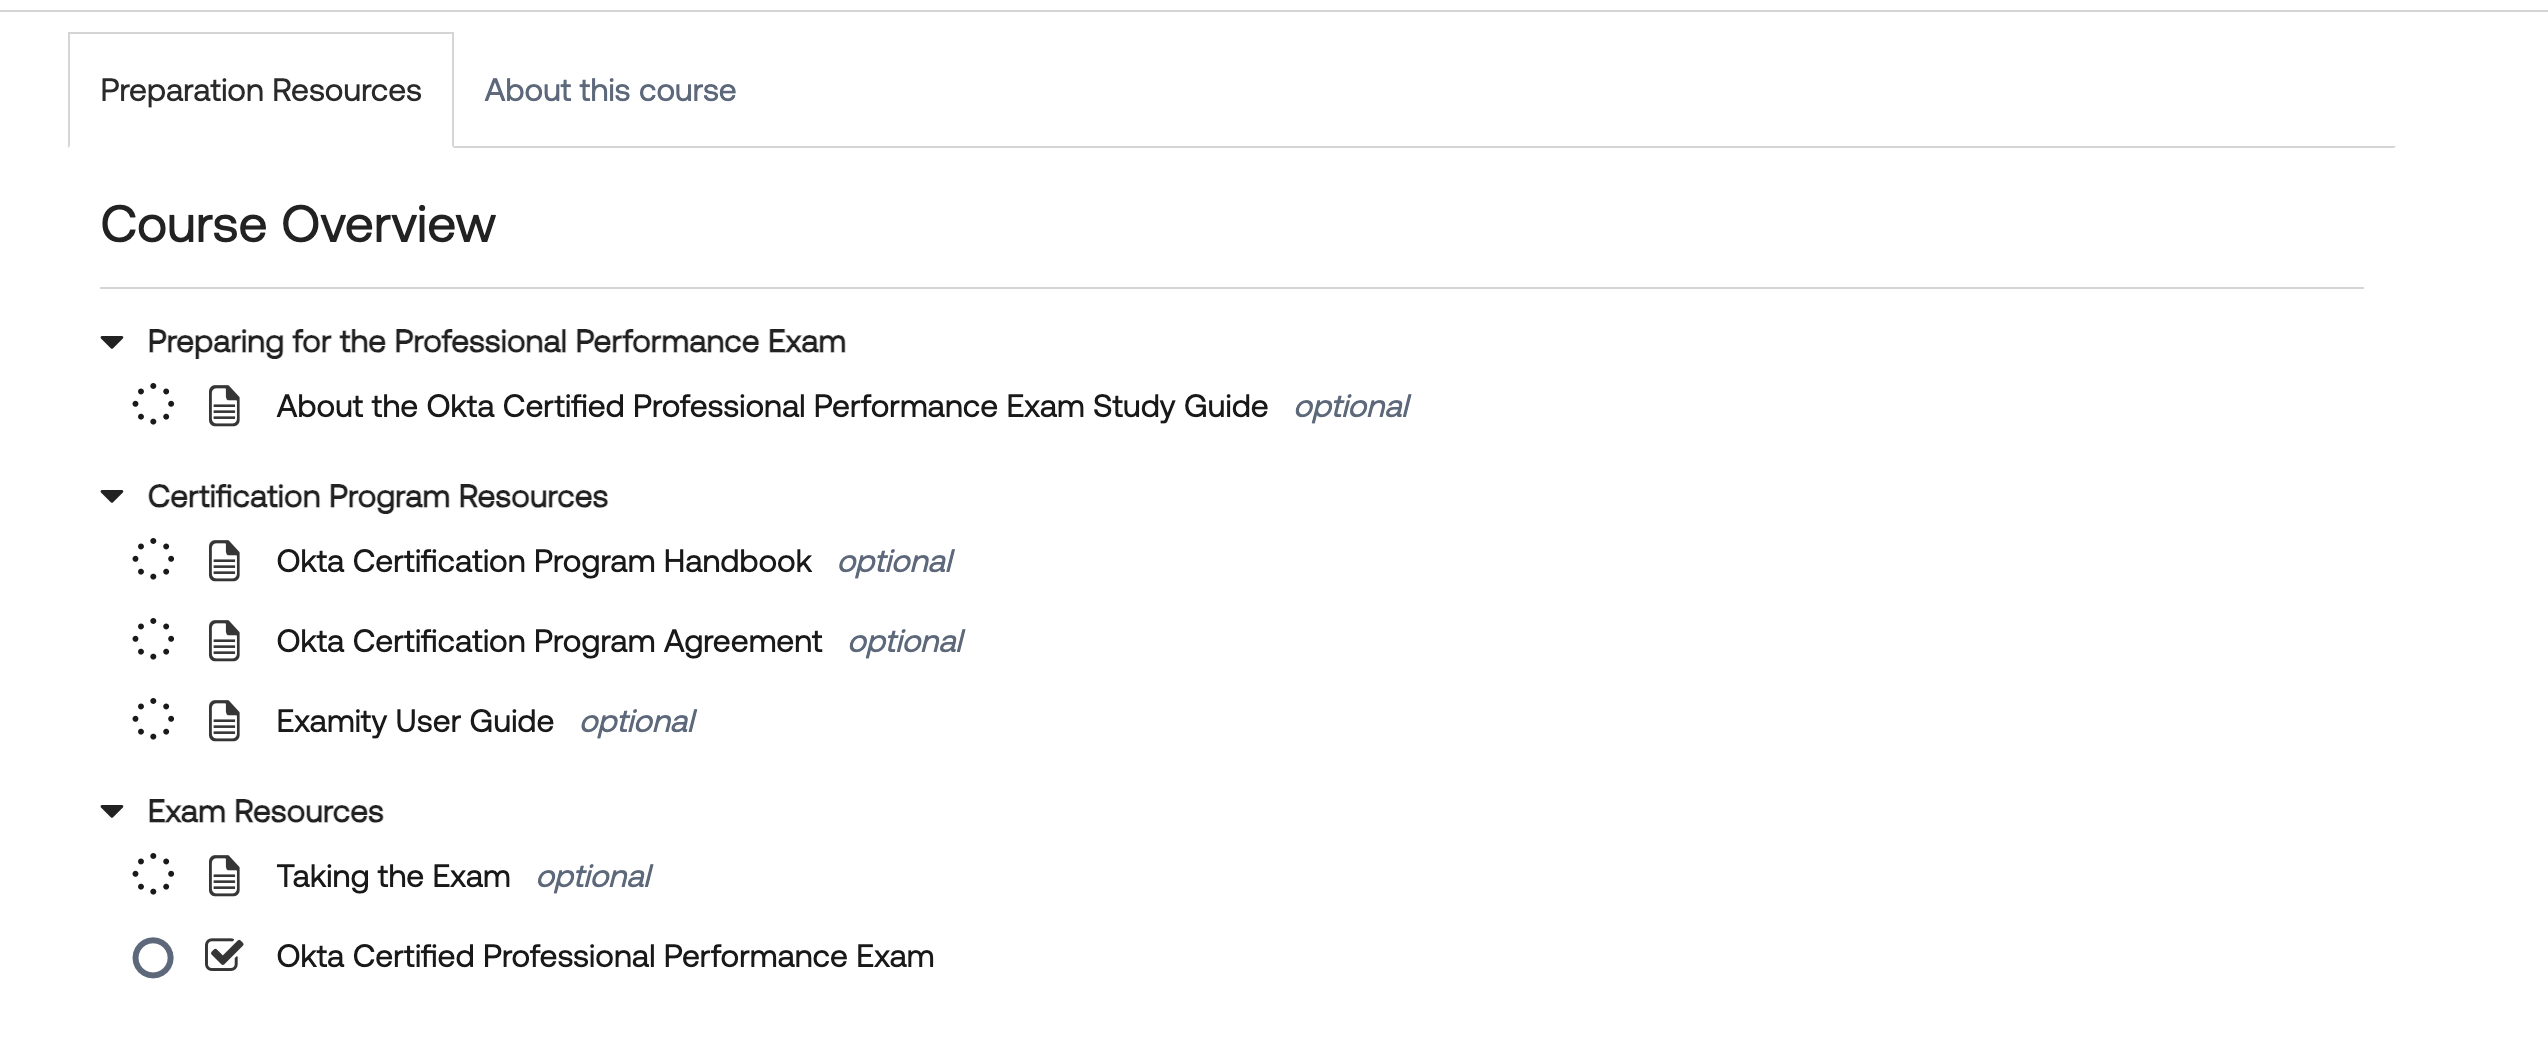Click document icon next to Program Handbook
The image size is (2548, 1050).
pos(224,561)
